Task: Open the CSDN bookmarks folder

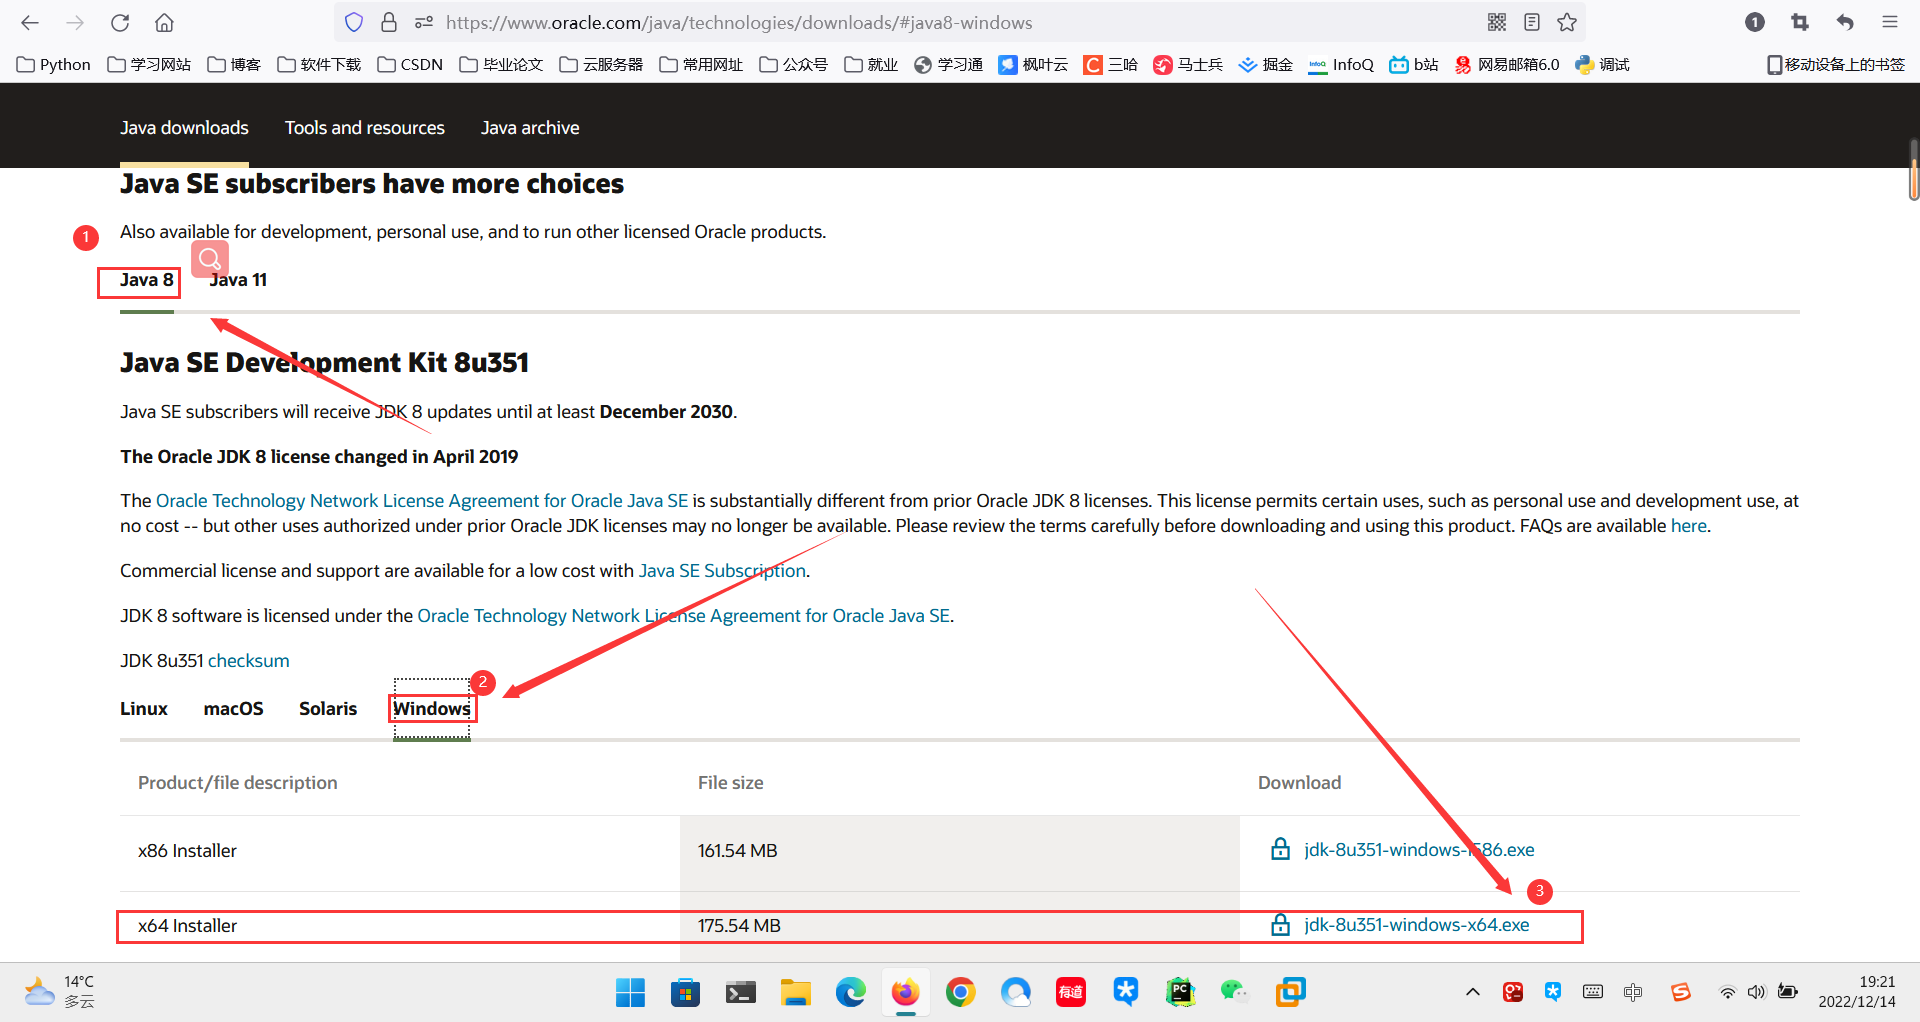Action: (x=410, y=64)
